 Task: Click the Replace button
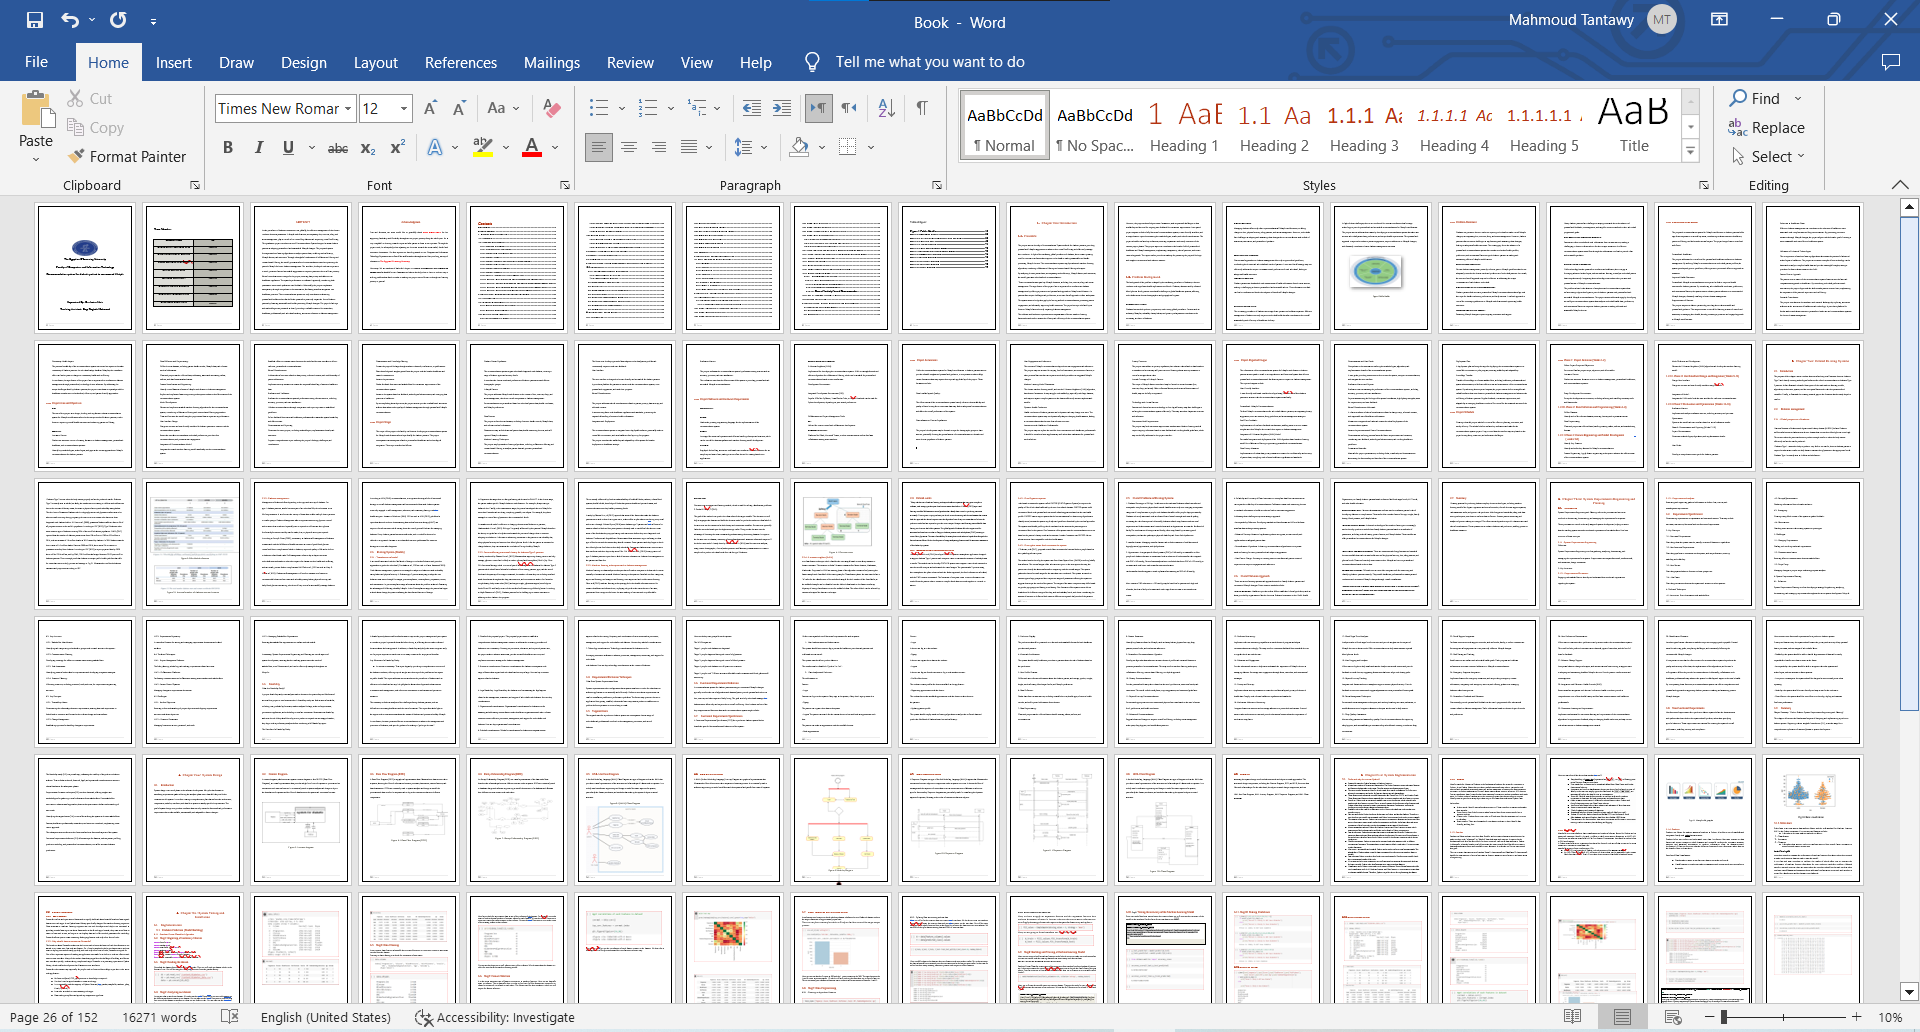point(1767,128)
